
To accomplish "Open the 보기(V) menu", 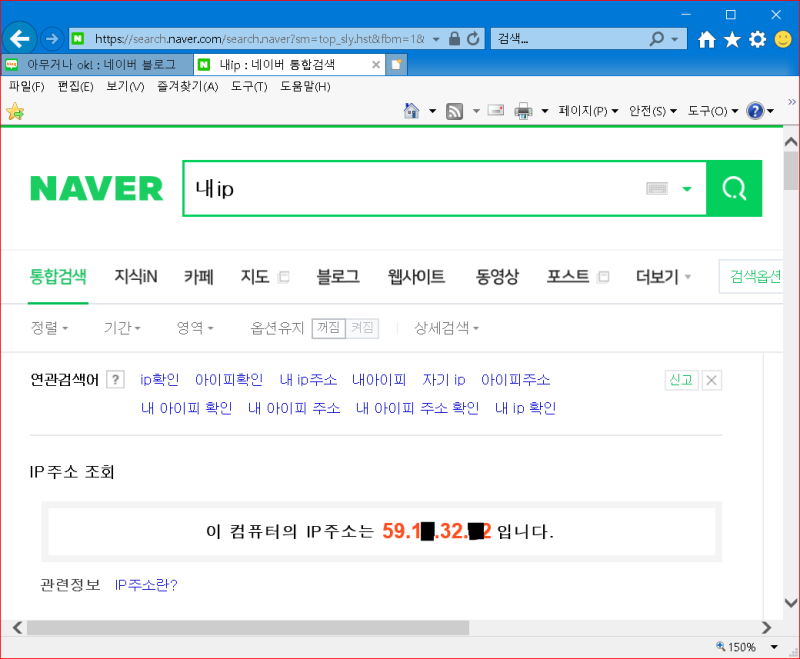I will [x=125, y=87].
